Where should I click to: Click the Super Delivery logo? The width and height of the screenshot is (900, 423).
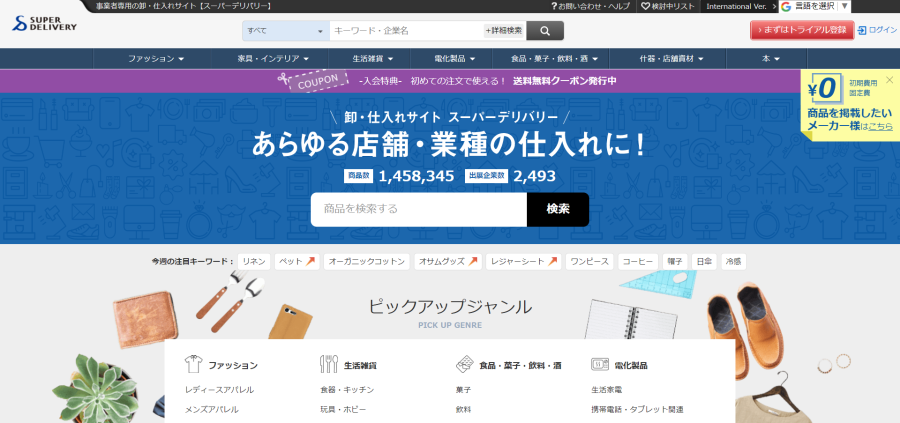44,24
